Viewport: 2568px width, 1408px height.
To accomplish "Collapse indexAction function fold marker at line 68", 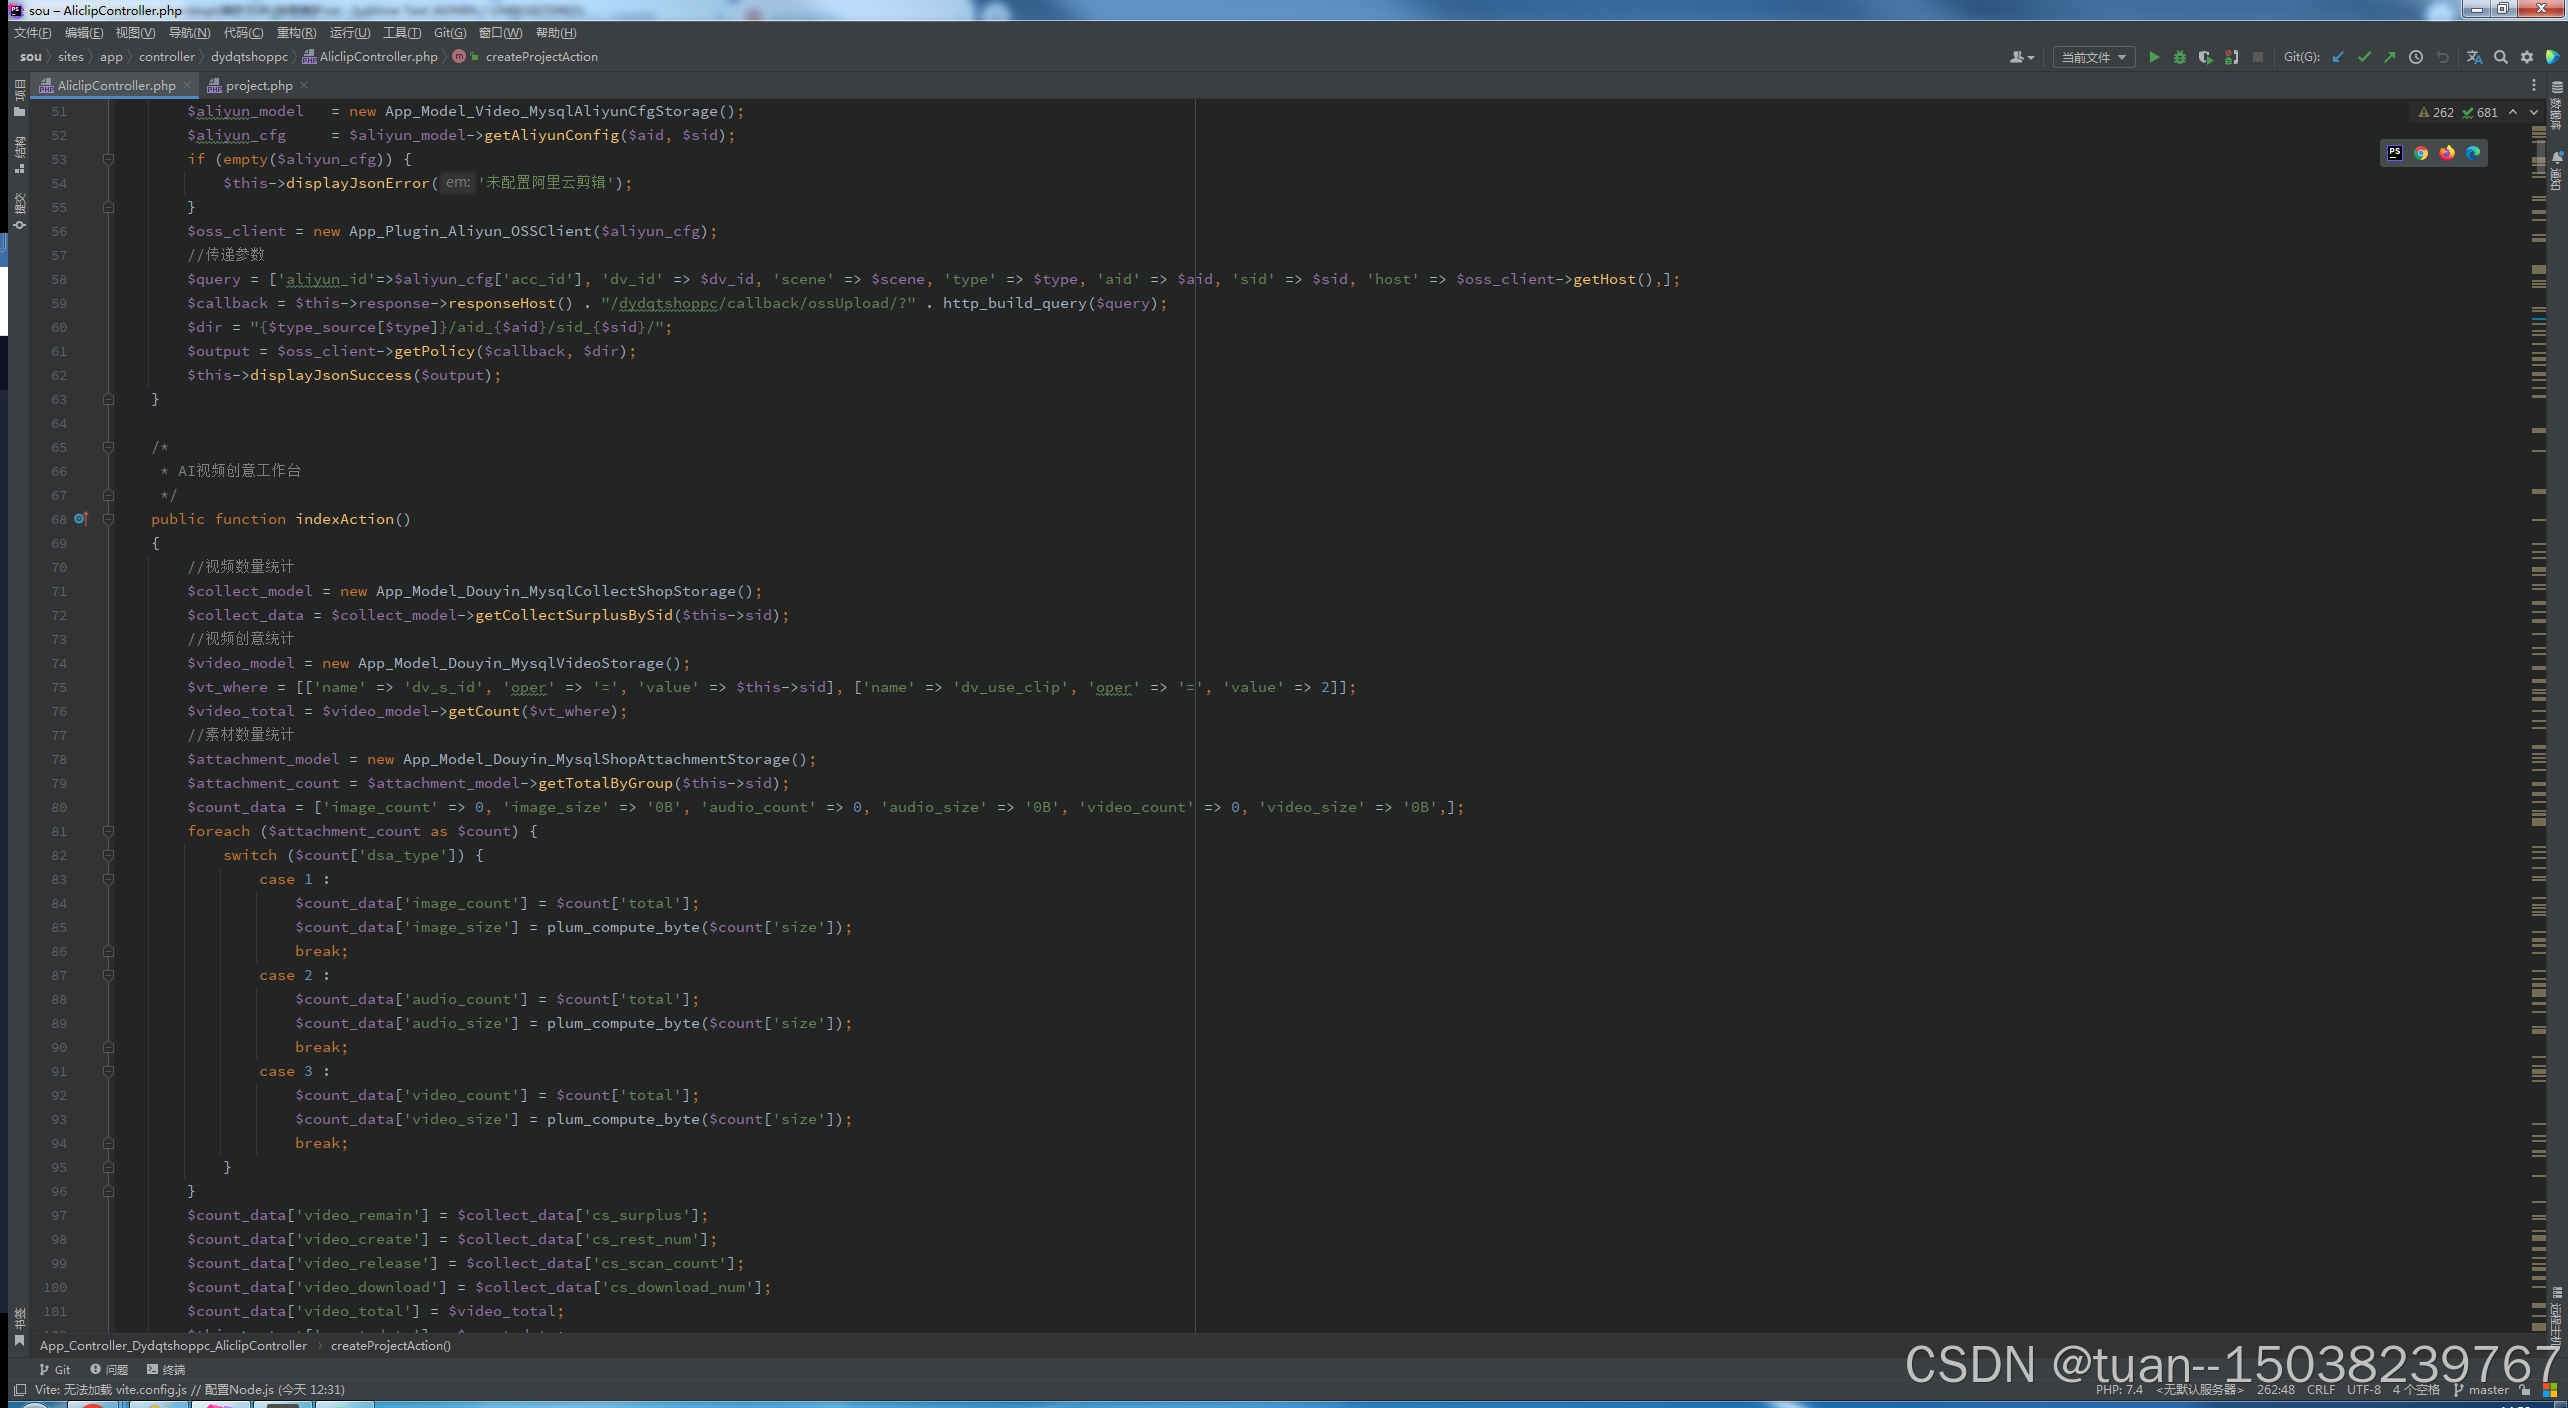I will coord(108,520).
